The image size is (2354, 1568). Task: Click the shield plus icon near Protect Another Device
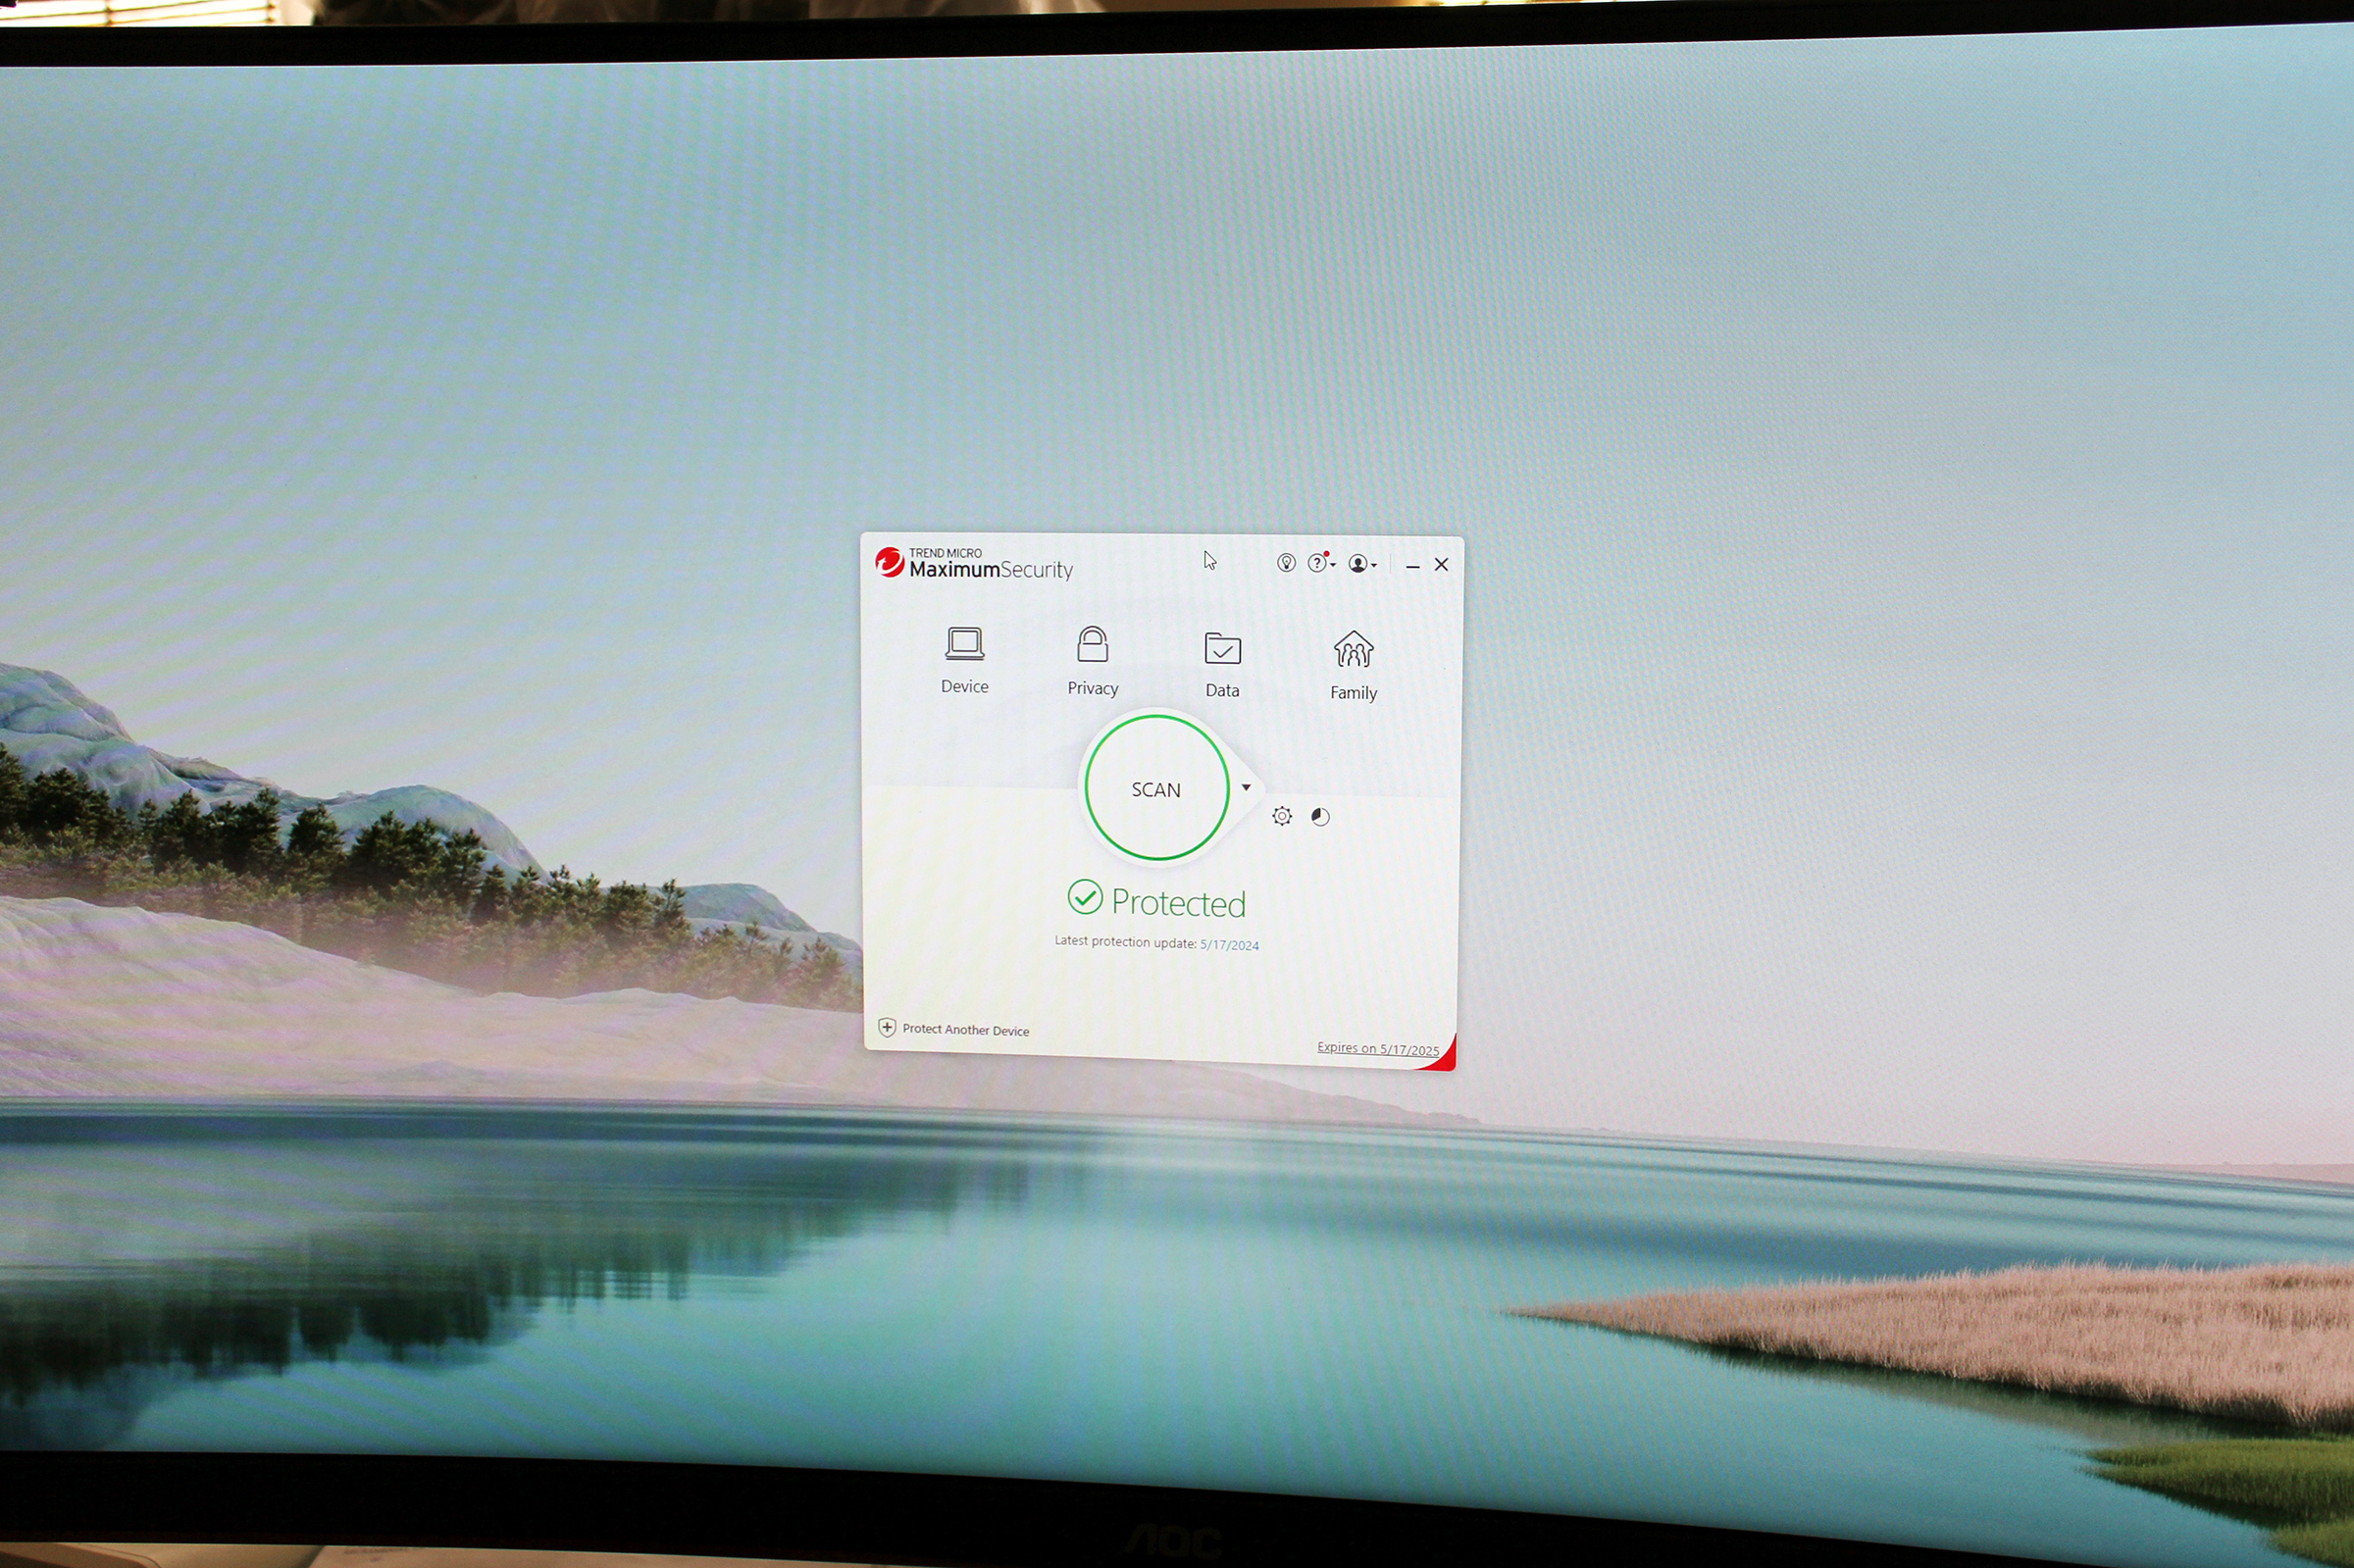(x=886, y=1027)
